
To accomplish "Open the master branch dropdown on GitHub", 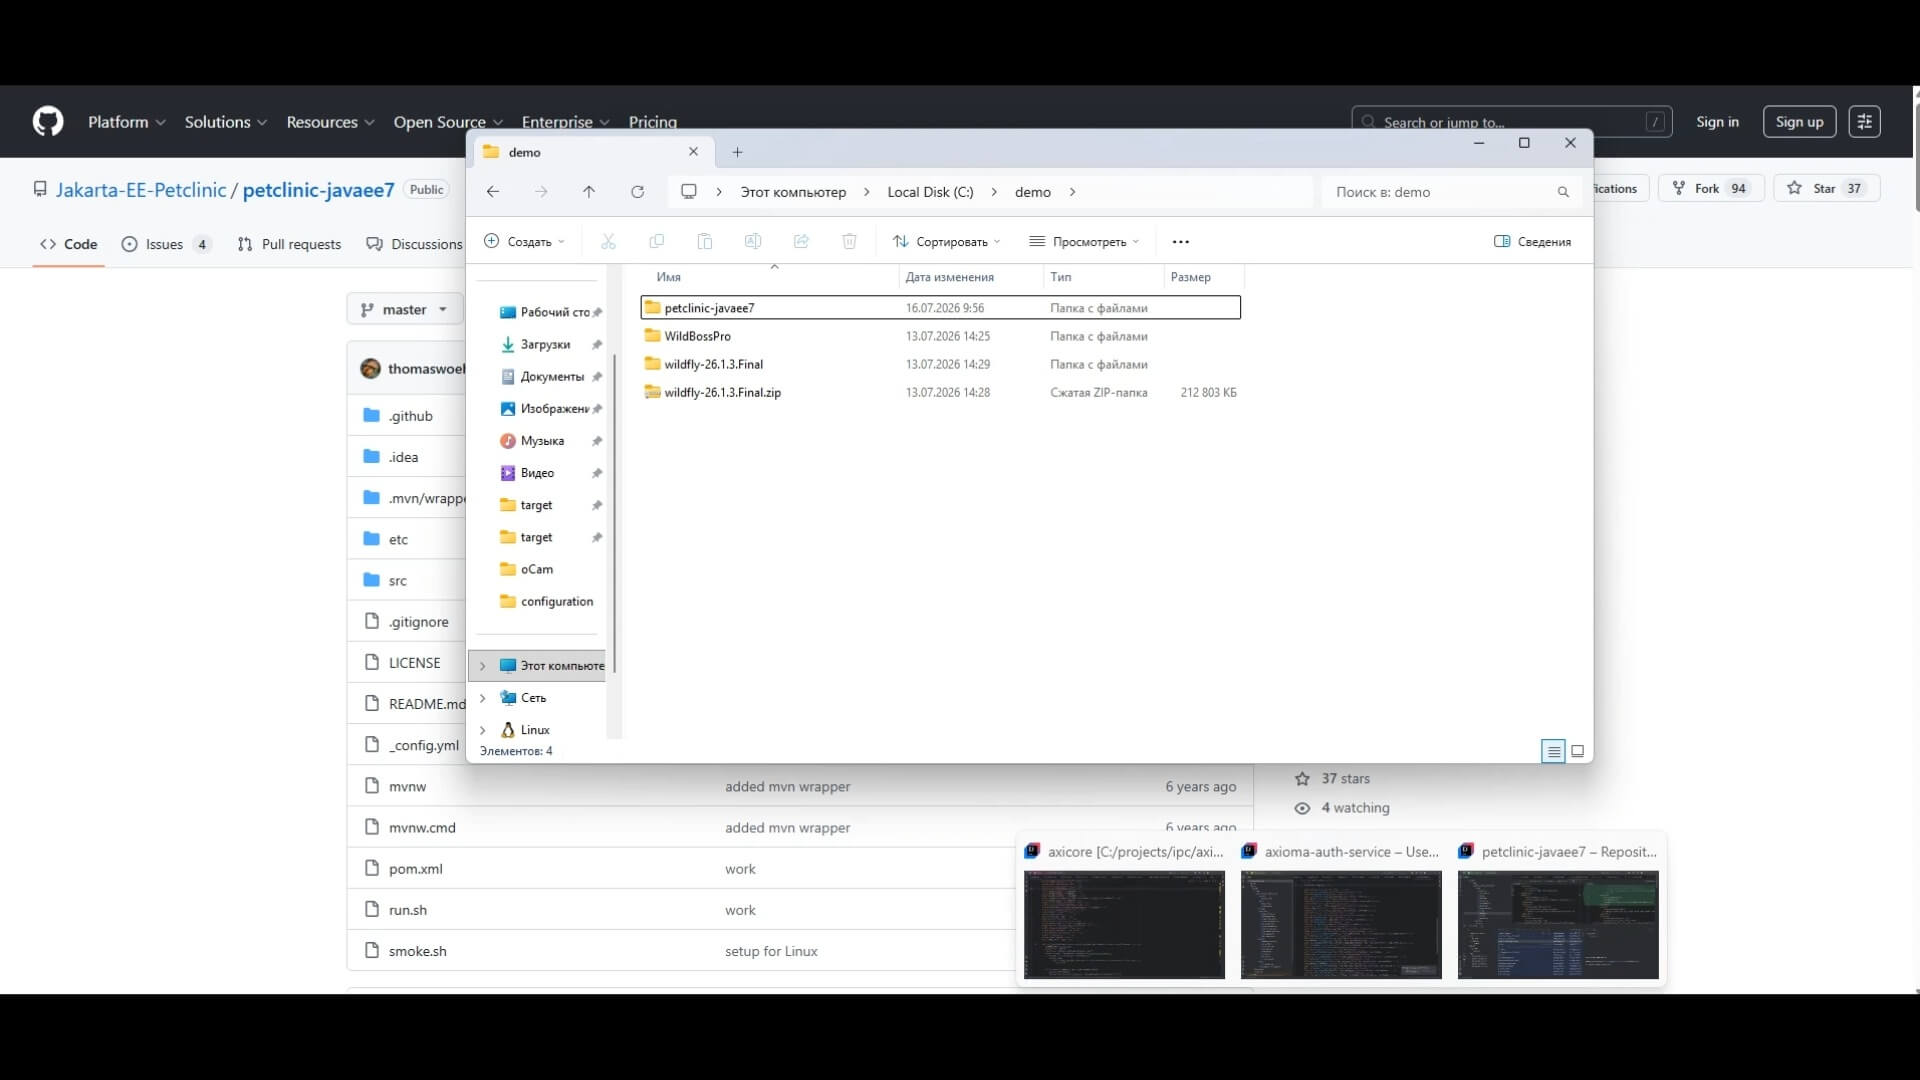I will point(404,310).
